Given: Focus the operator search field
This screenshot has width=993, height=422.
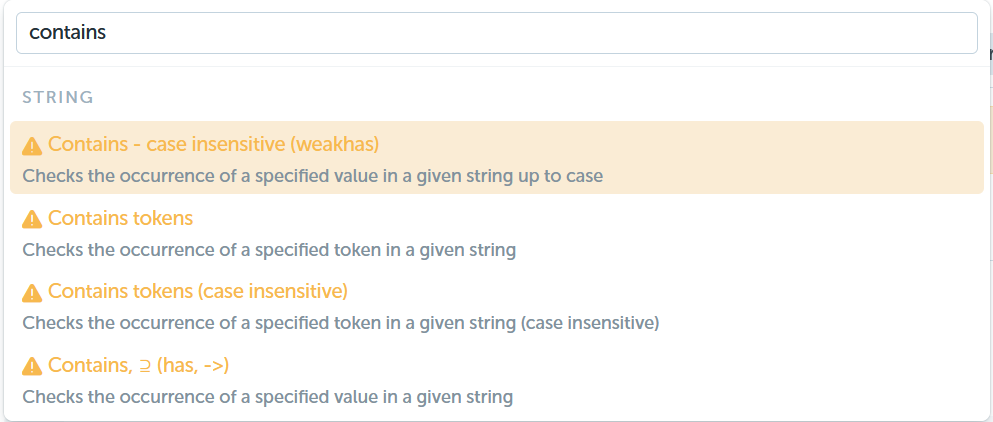Looking at the screenshot, I should coord(496,33).
